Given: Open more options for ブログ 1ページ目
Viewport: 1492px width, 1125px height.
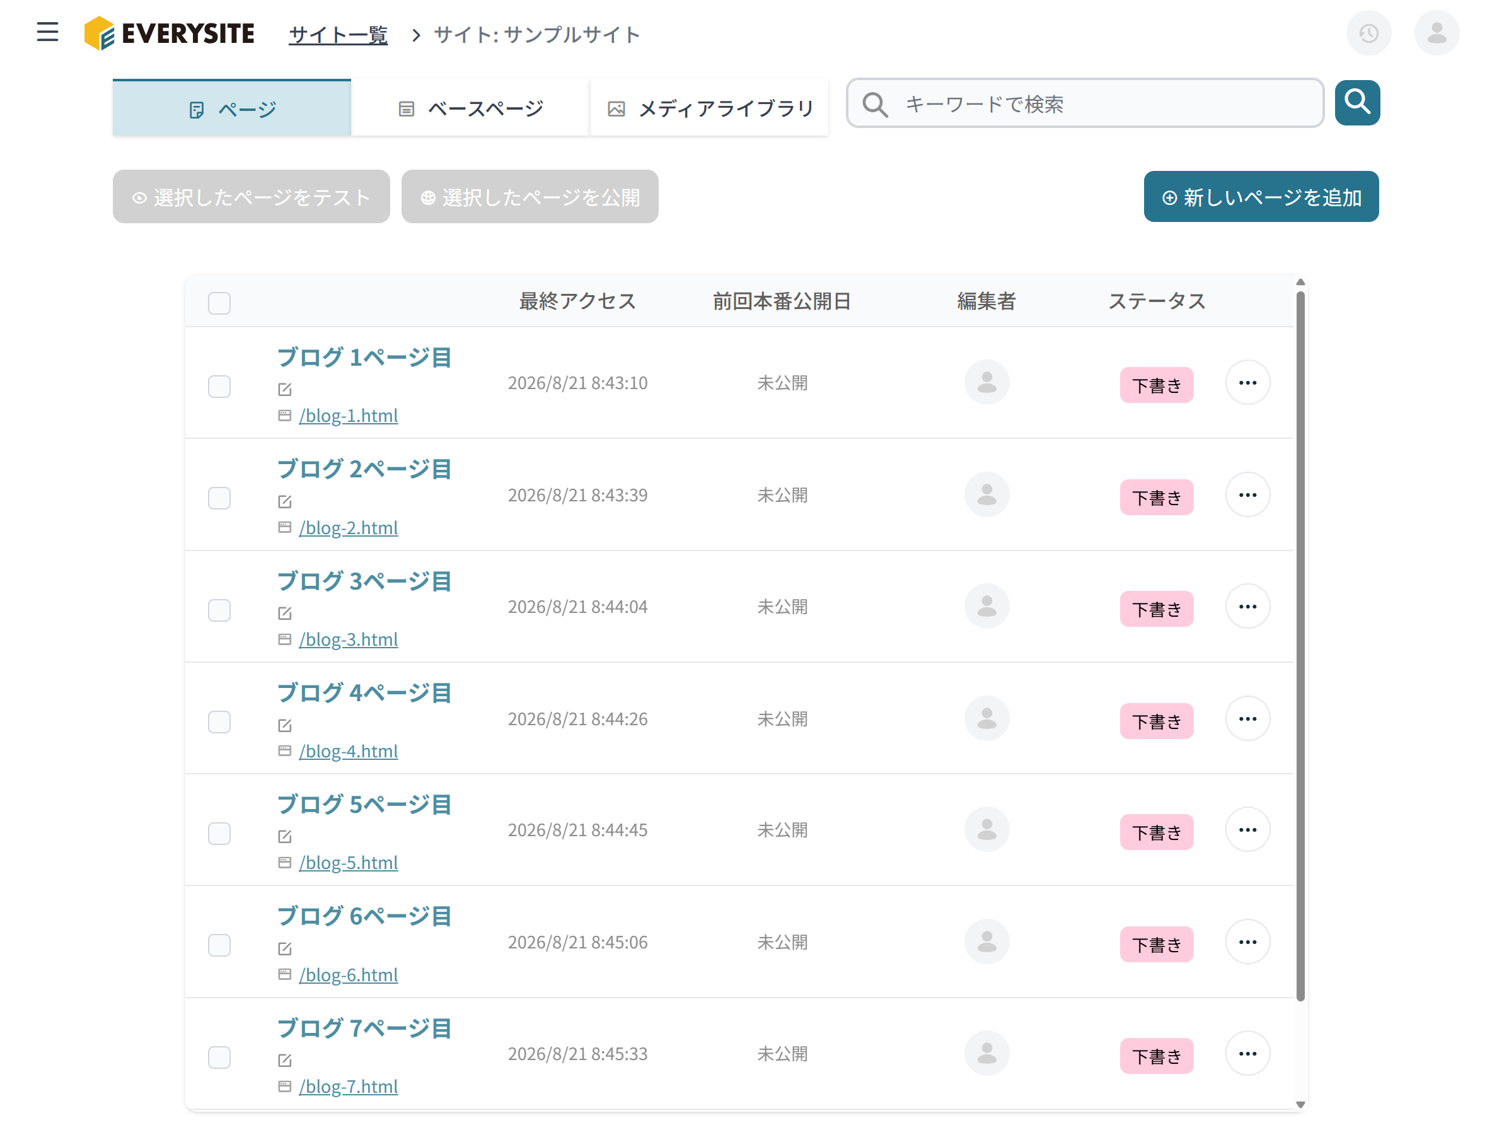Looking at the screenshot, I should [1247, 383].
